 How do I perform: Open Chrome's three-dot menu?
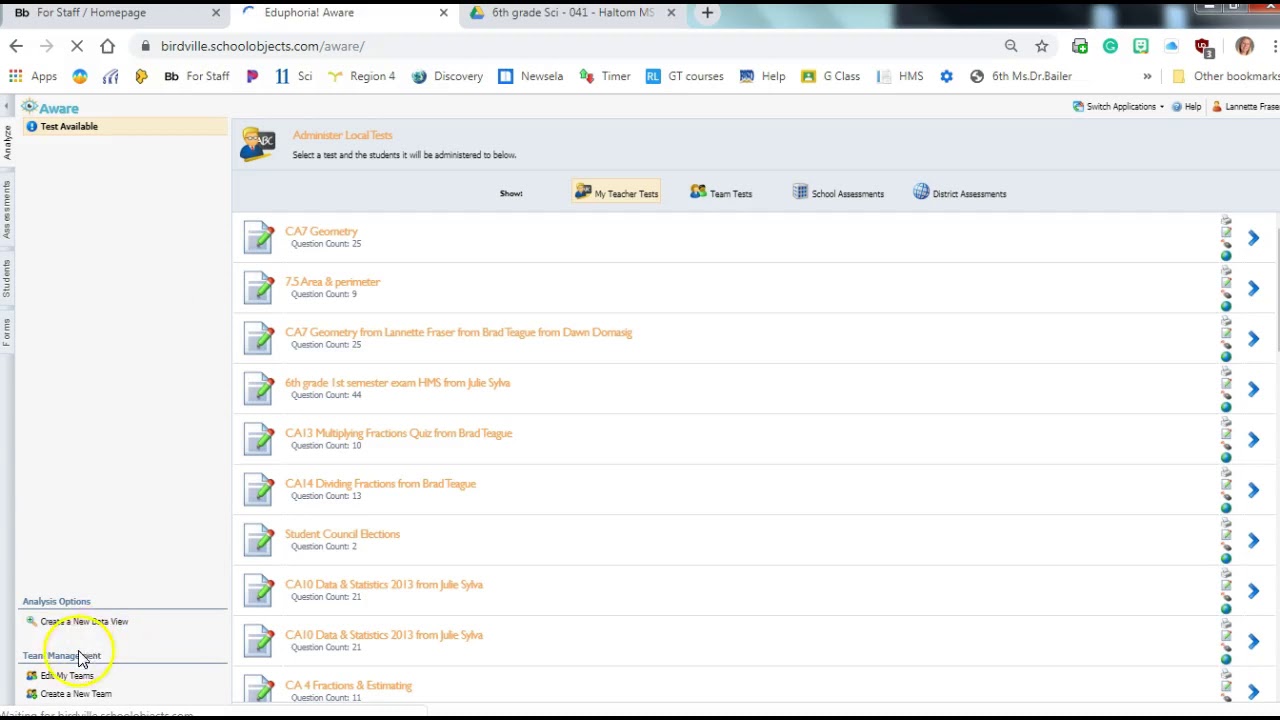[1275, 46]
